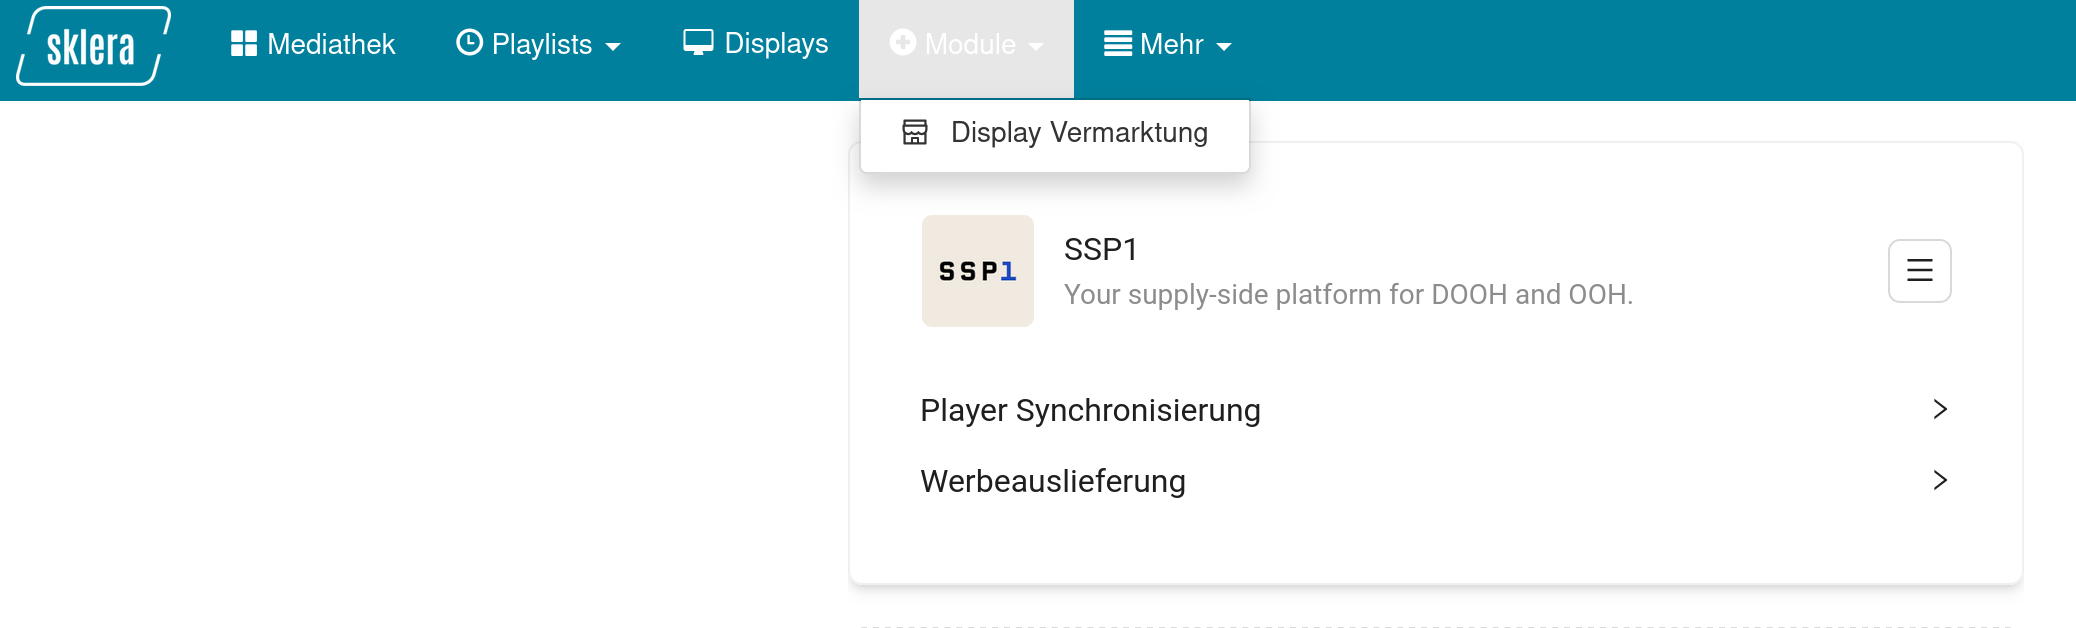Click the SSP1 title link
The height and width of the screenshot is (628, 2076).
(x=1099, y=249)
